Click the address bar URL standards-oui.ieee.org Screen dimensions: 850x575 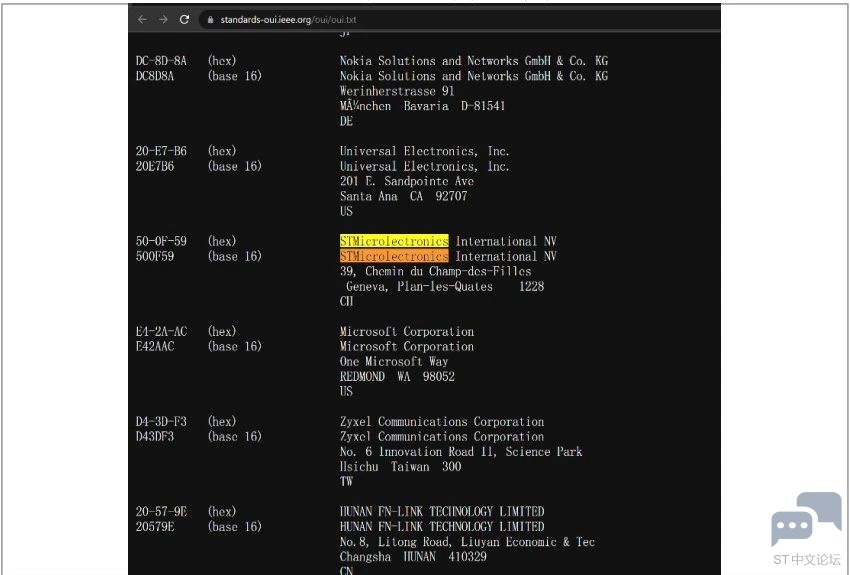[x=288, y=20]
